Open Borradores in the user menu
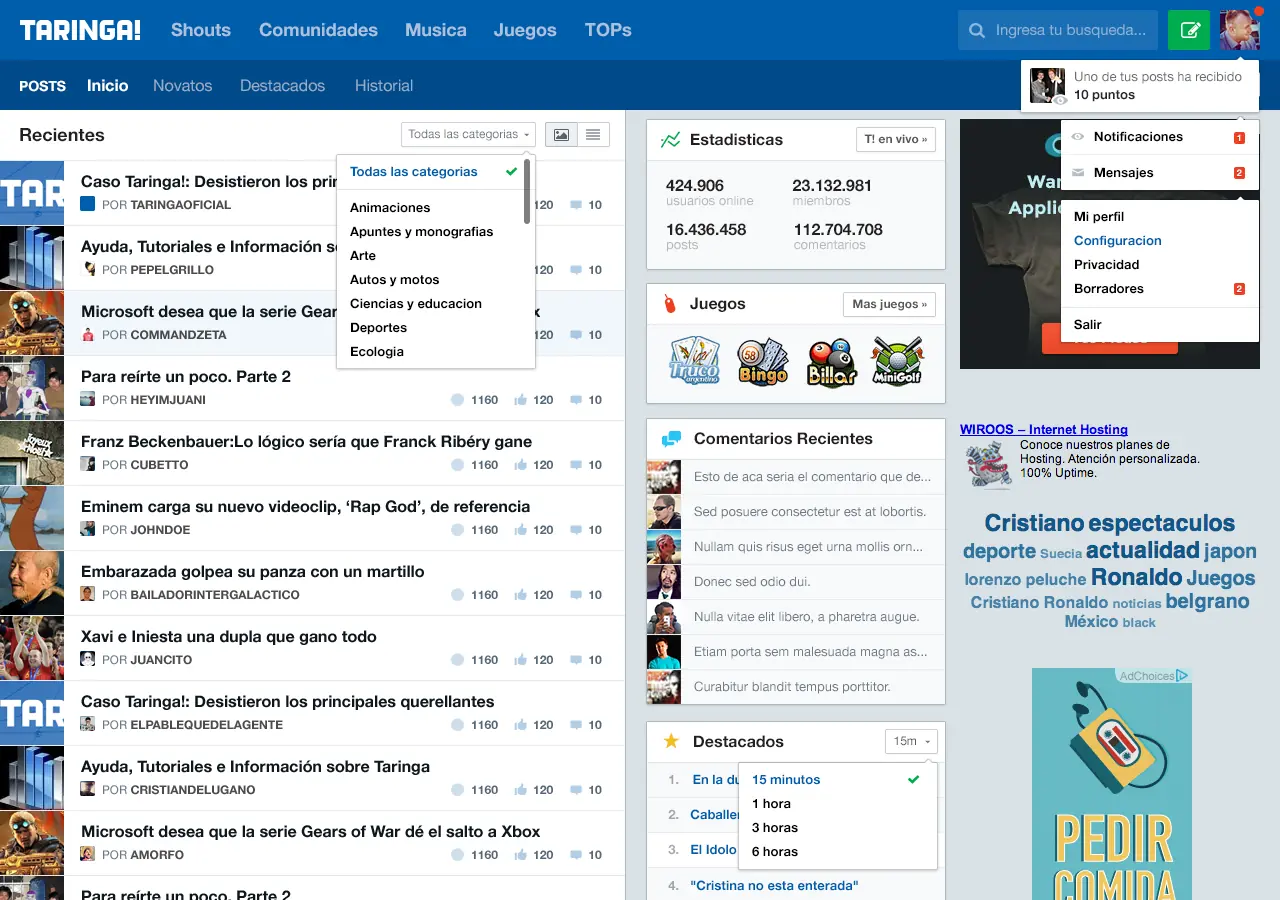The image size is (1280, 900). [1109, 289]
